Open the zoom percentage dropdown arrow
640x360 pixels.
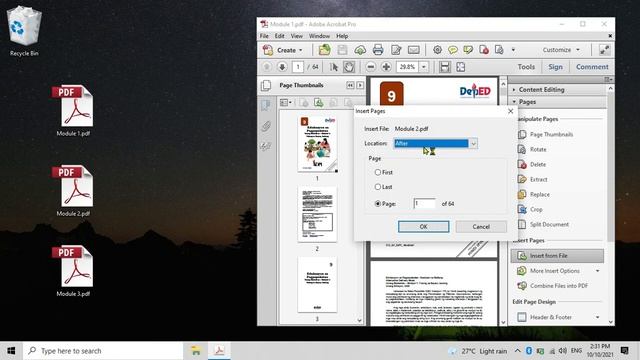pyautogui.click(x=424, y=67)
